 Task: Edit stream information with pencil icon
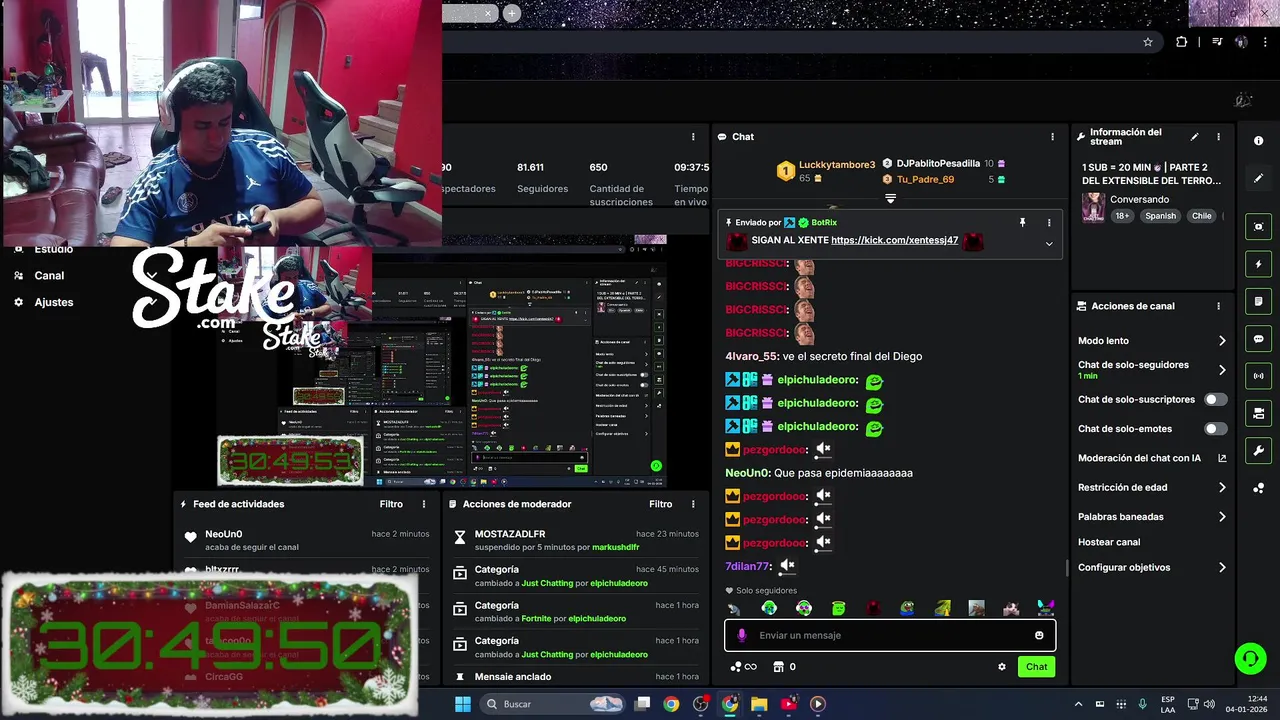tap(1194, 137)
